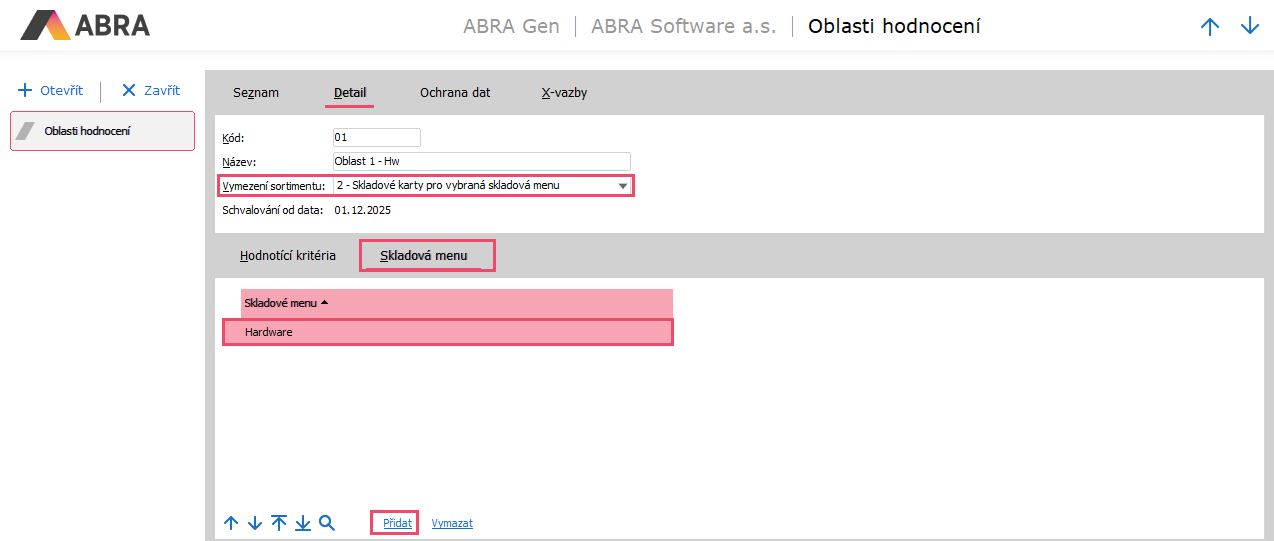Click the ABRA logo
The height and width of the screenshot is (541, 1274).
[85, 25]
